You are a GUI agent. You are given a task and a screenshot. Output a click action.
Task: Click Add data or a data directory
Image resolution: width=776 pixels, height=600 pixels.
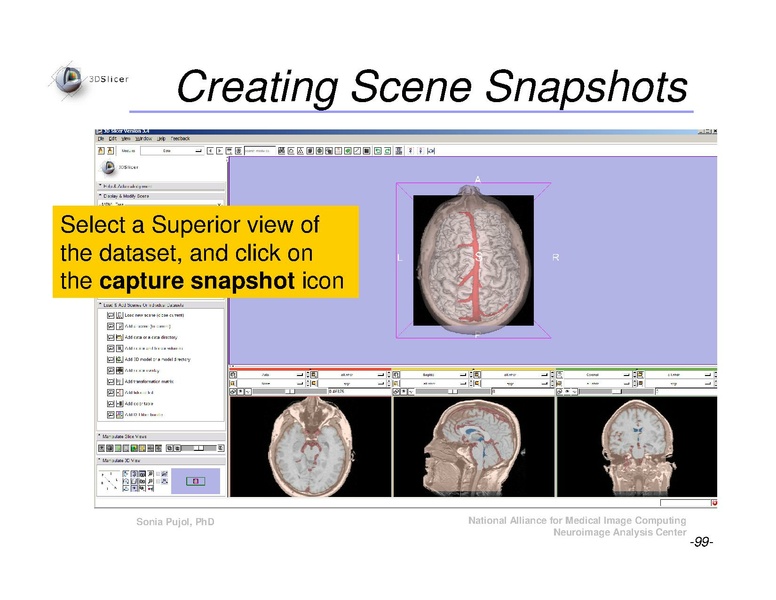[151, 337]
